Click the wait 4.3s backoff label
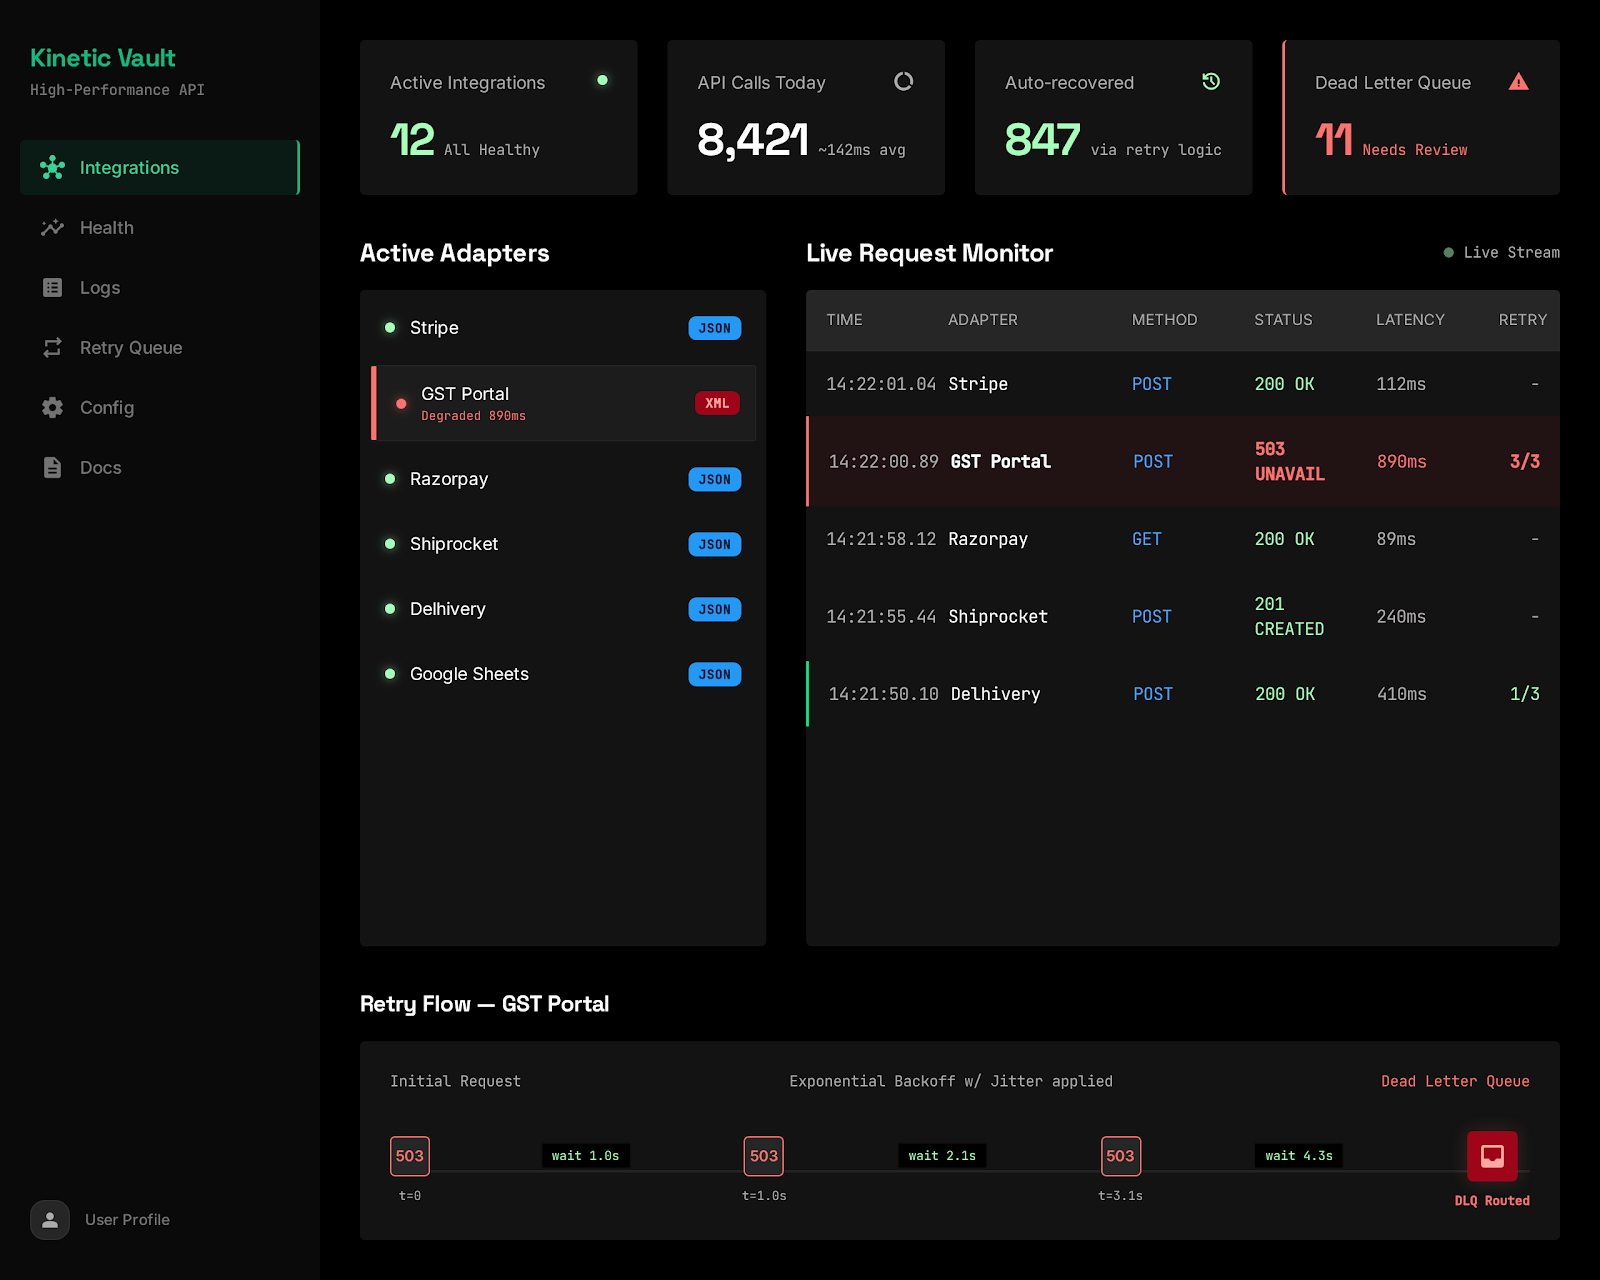The image size is (1600, 1280). (x=1299, y=1156)
